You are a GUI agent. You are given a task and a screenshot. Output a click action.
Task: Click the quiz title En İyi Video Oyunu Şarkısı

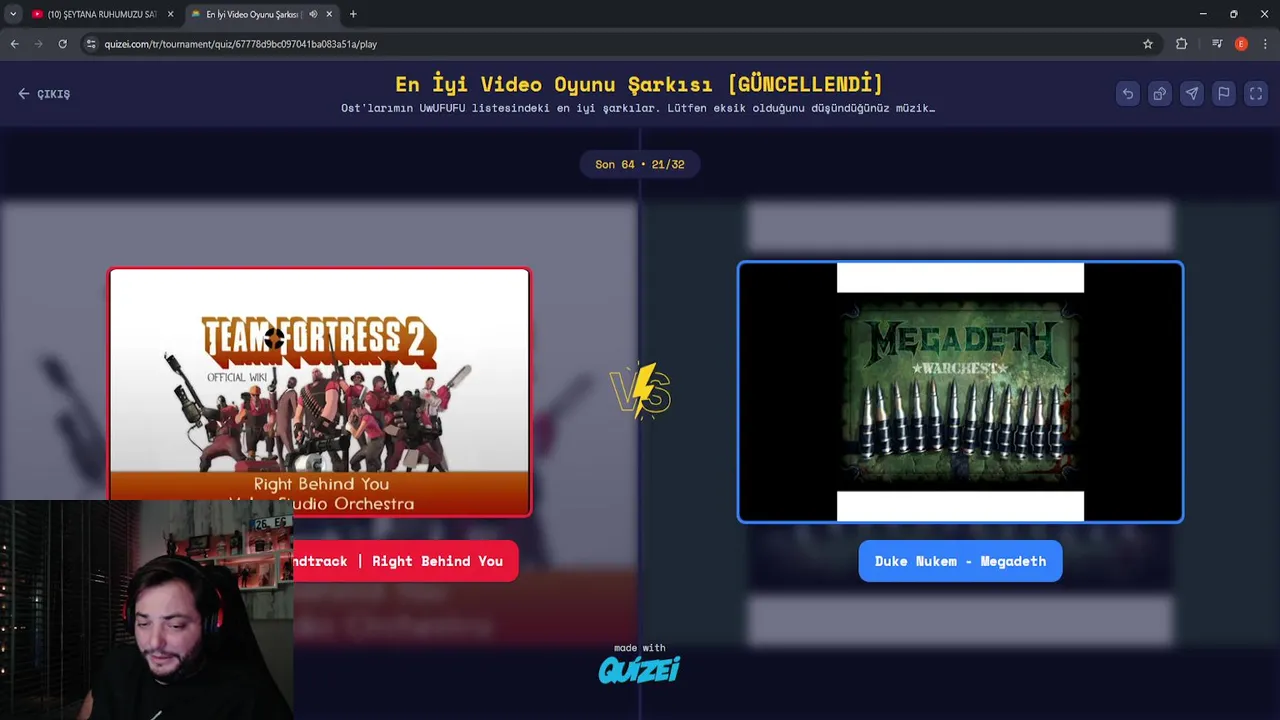click(x=639, y=84)
